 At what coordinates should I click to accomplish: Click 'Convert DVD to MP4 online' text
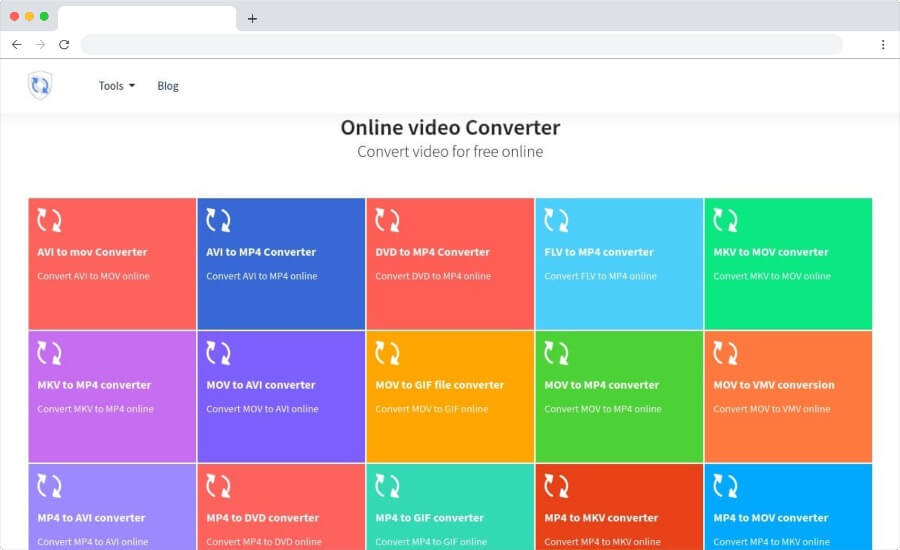433,276
